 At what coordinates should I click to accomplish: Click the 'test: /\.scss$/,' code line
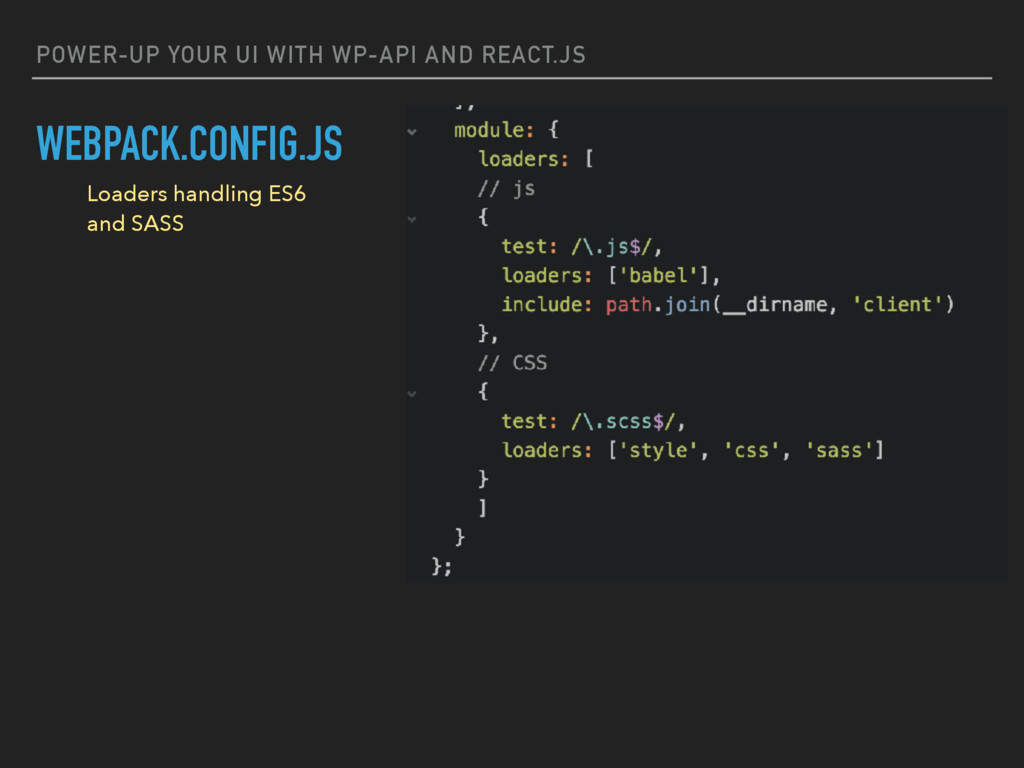point(593,421)
